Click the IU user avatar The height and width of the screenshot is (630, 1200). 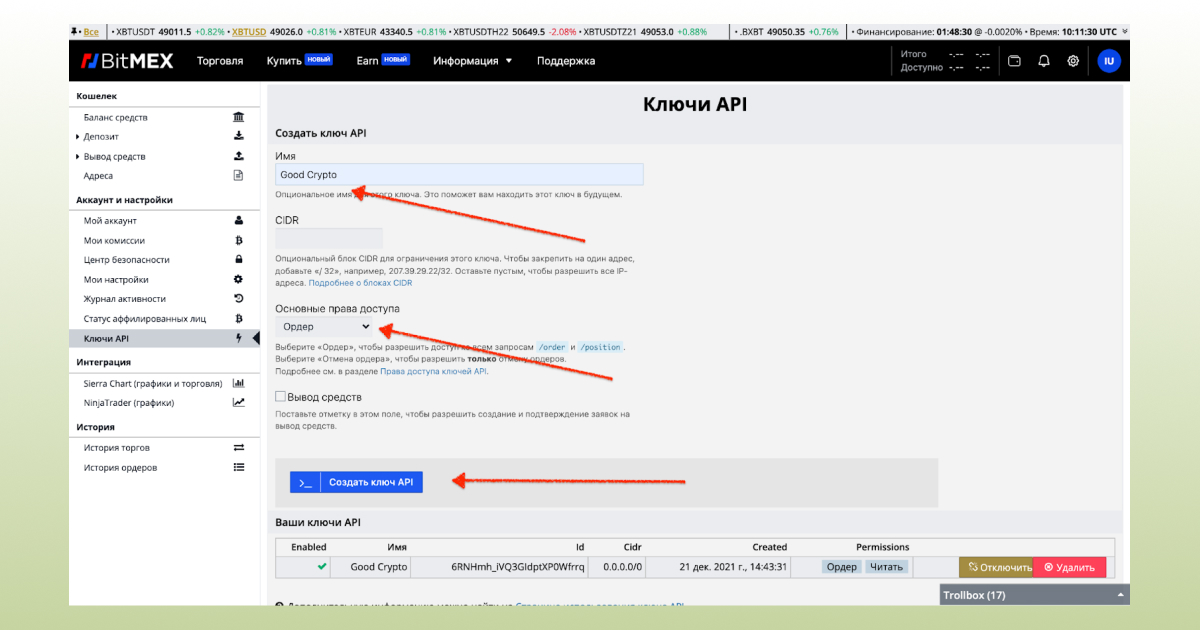point(1108,61)
